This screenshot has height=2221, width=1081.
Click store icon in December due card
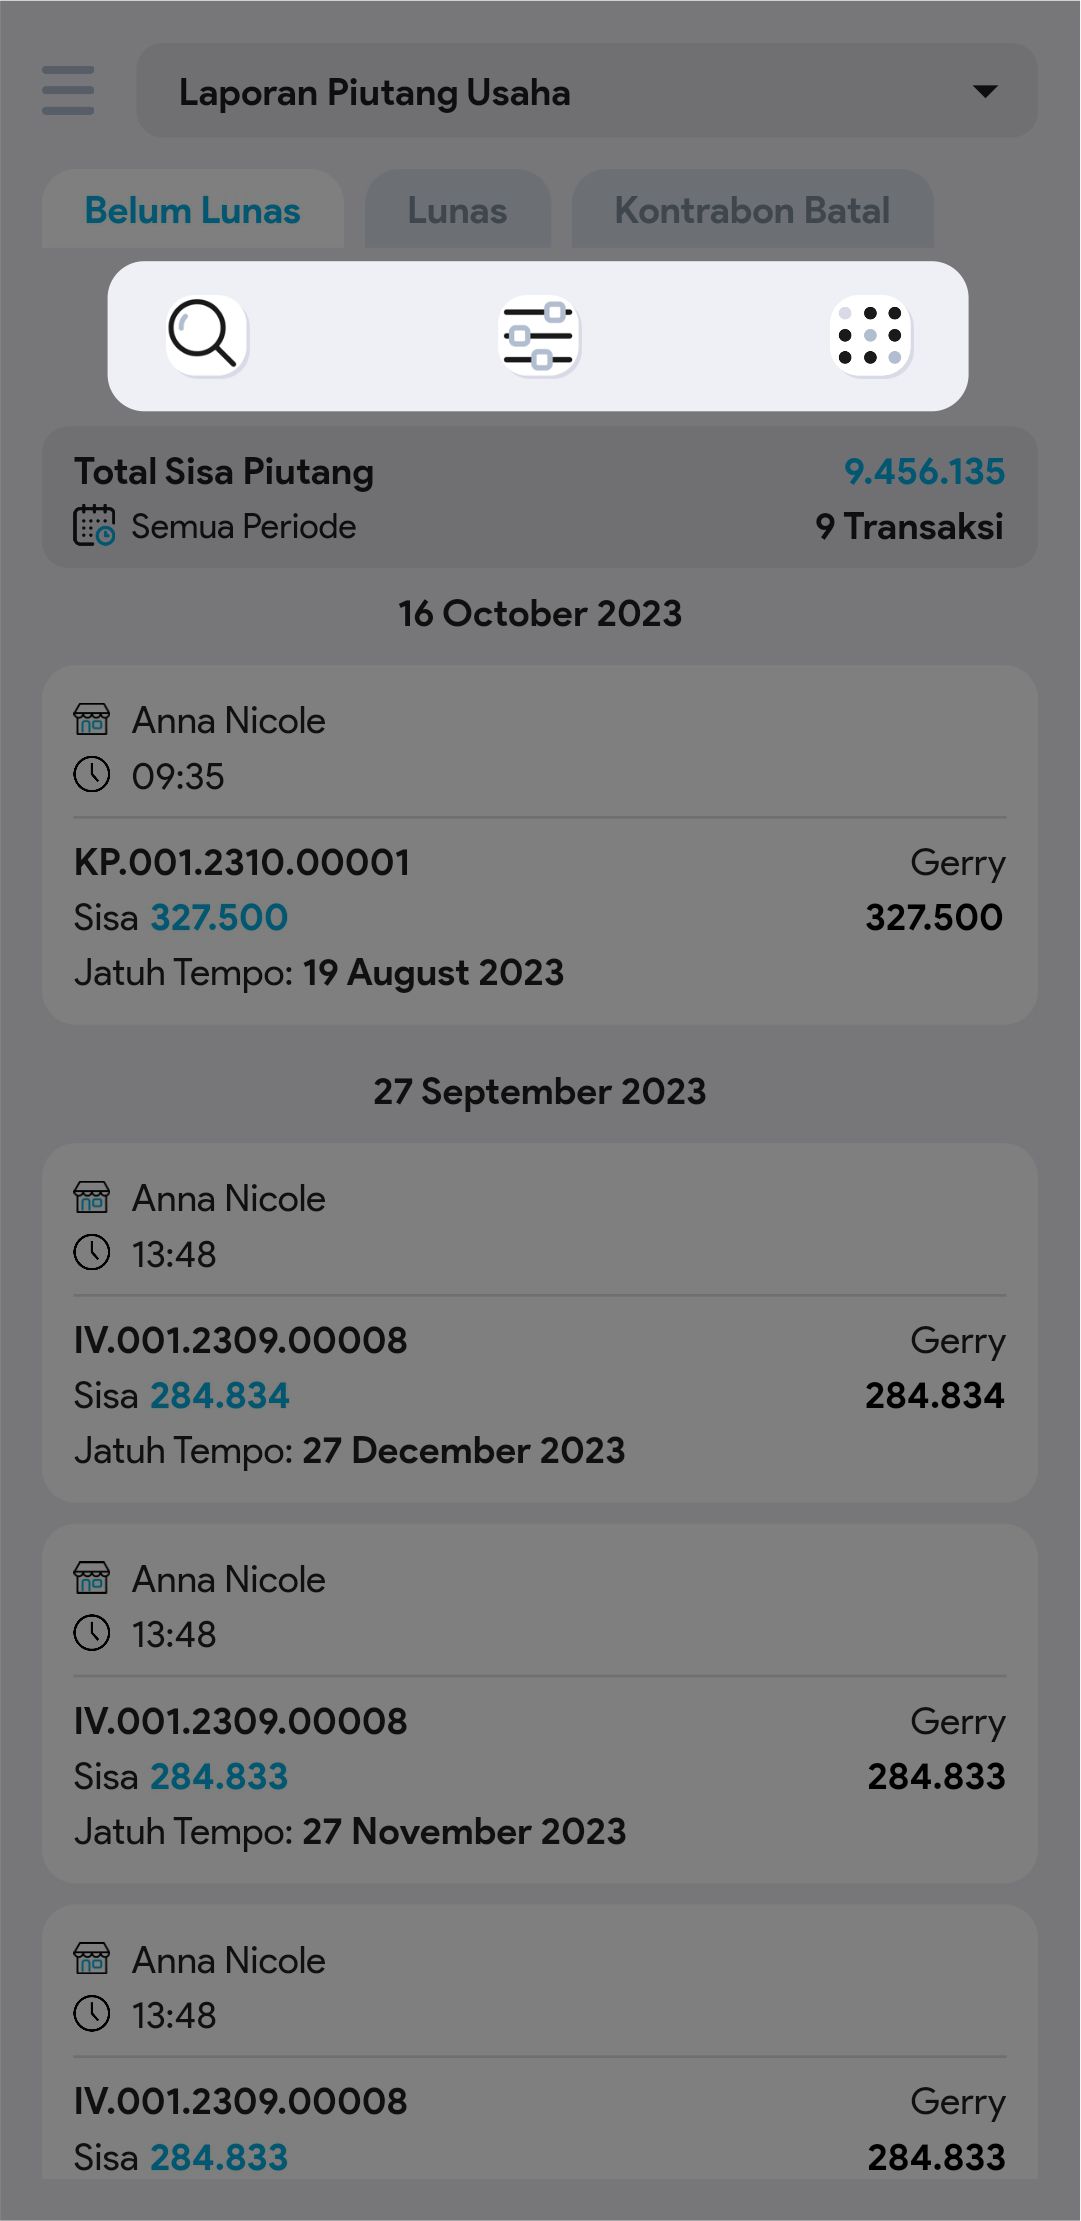92,1197
